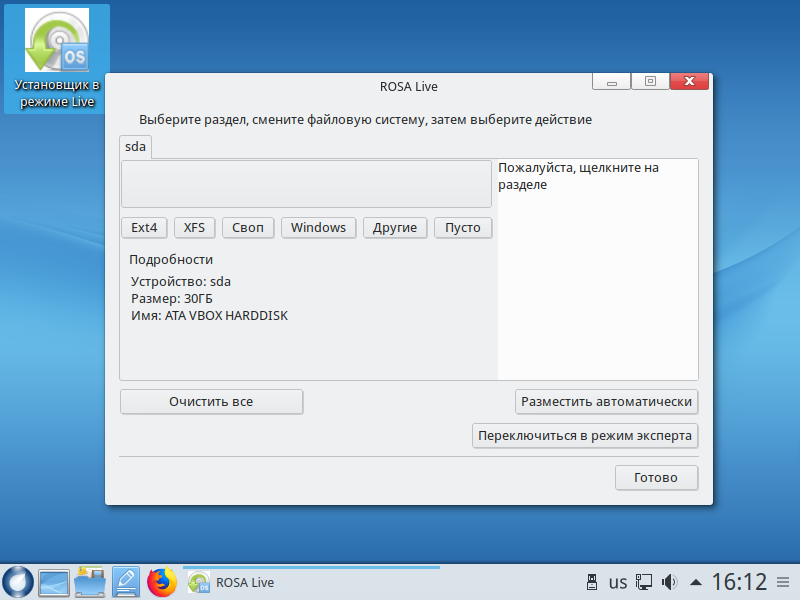The height and width of the screenshot is (600, 800).
Task: Click the USB device tray icon
Action: pos(590,582)
